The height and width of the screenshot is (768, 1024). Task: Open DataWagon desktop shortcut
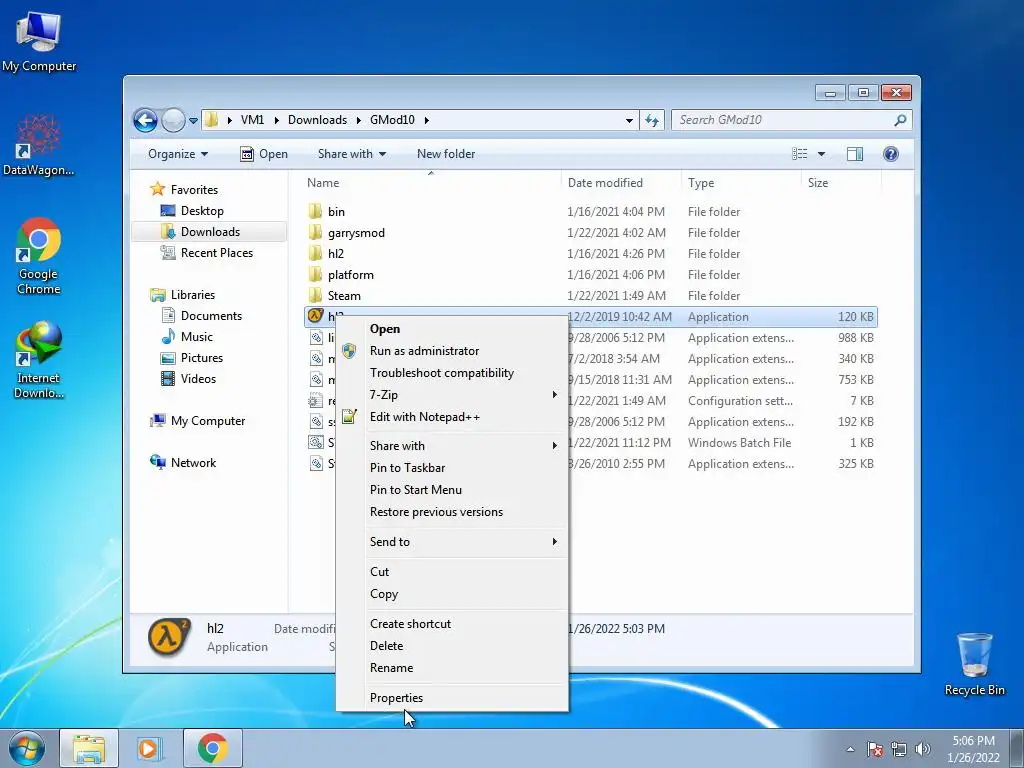click(39, 146)
